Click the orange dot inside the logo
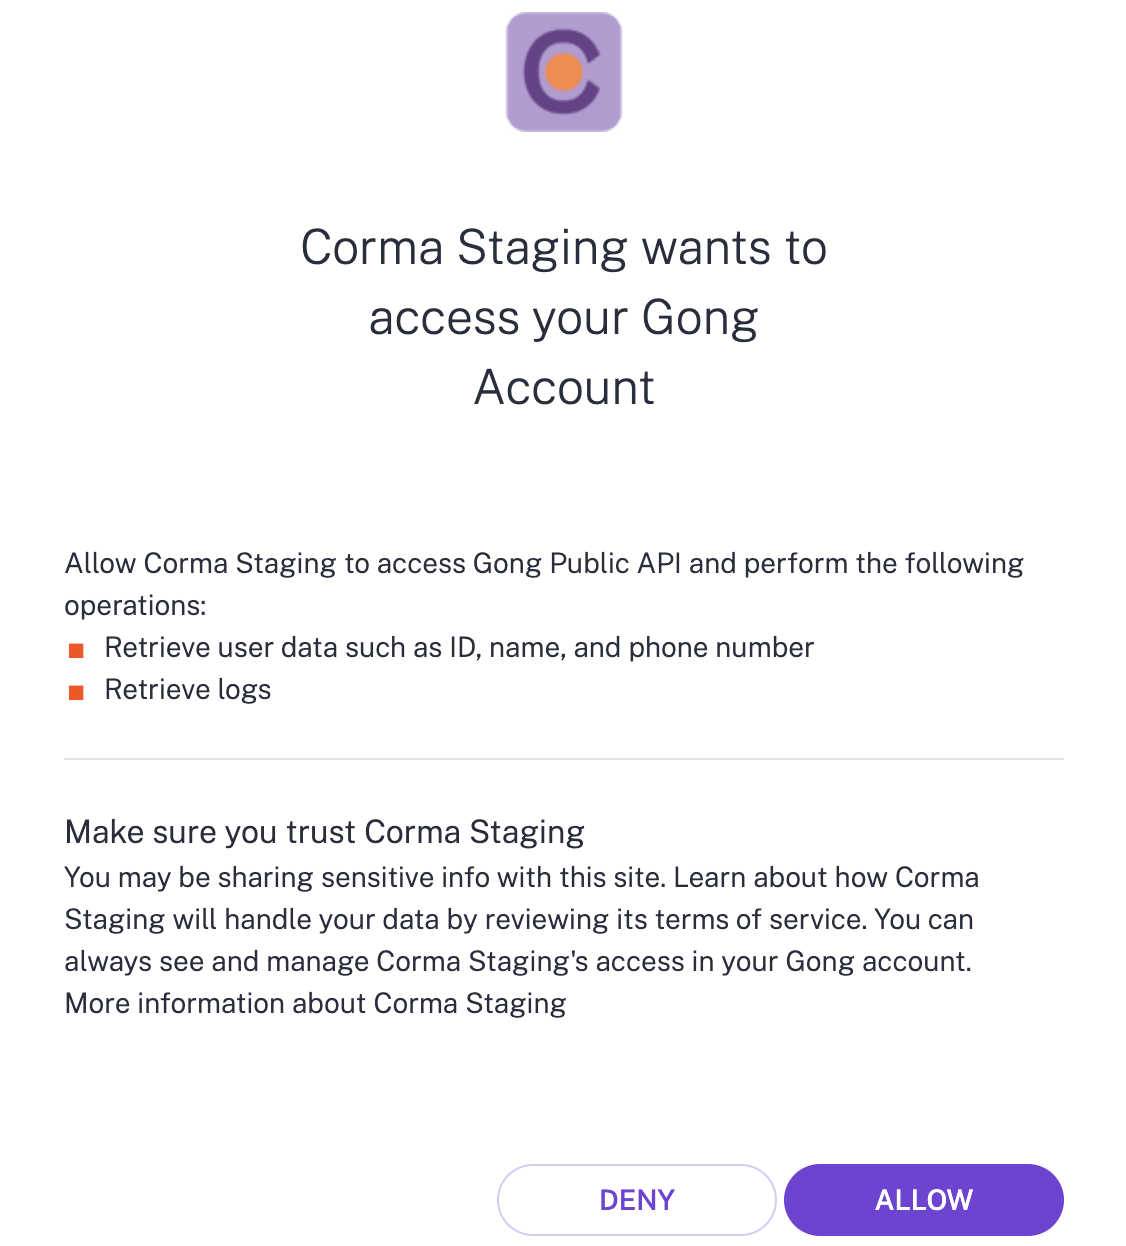 click(565, 72)
